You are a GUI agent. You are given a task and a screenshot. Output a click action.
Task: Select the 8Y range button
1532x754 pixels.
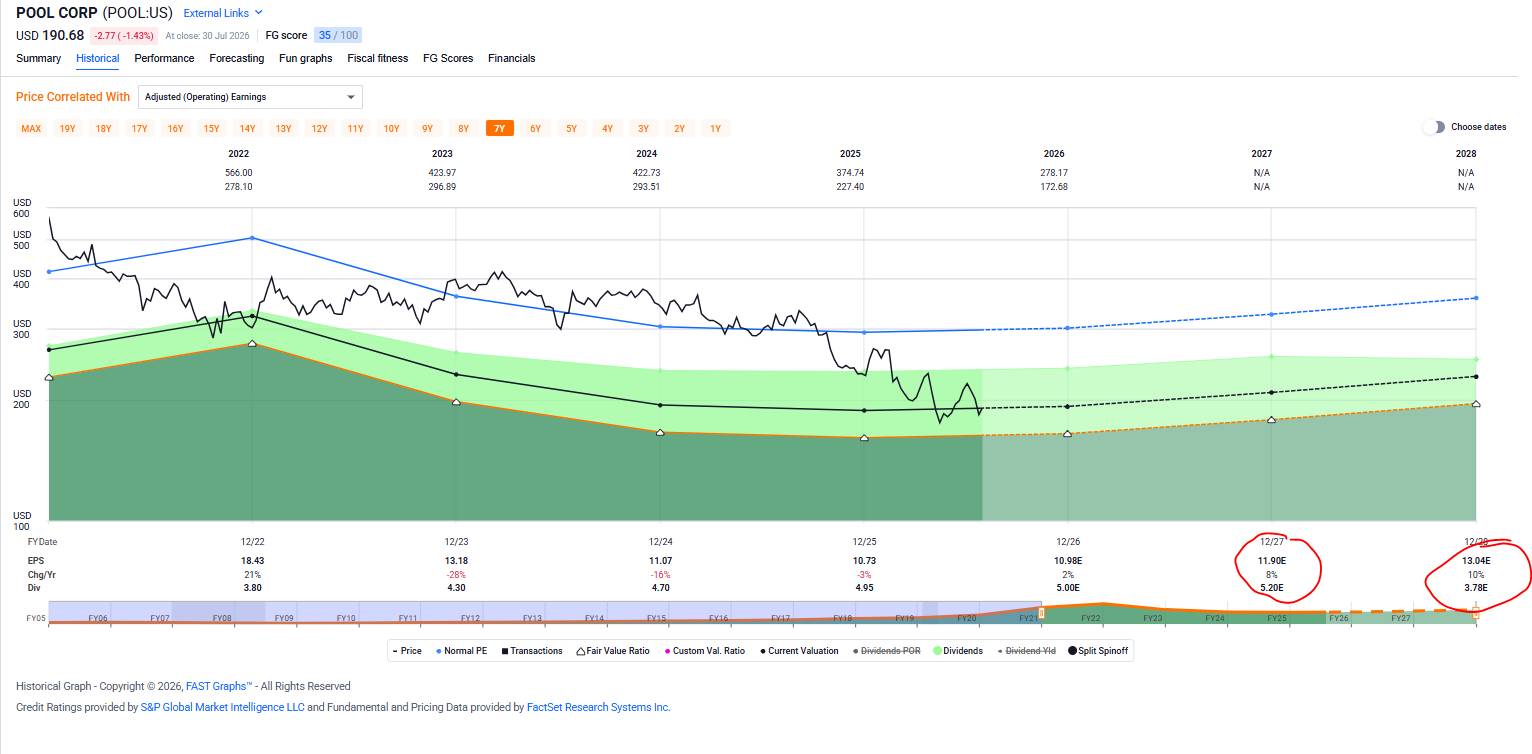point(463,128)
